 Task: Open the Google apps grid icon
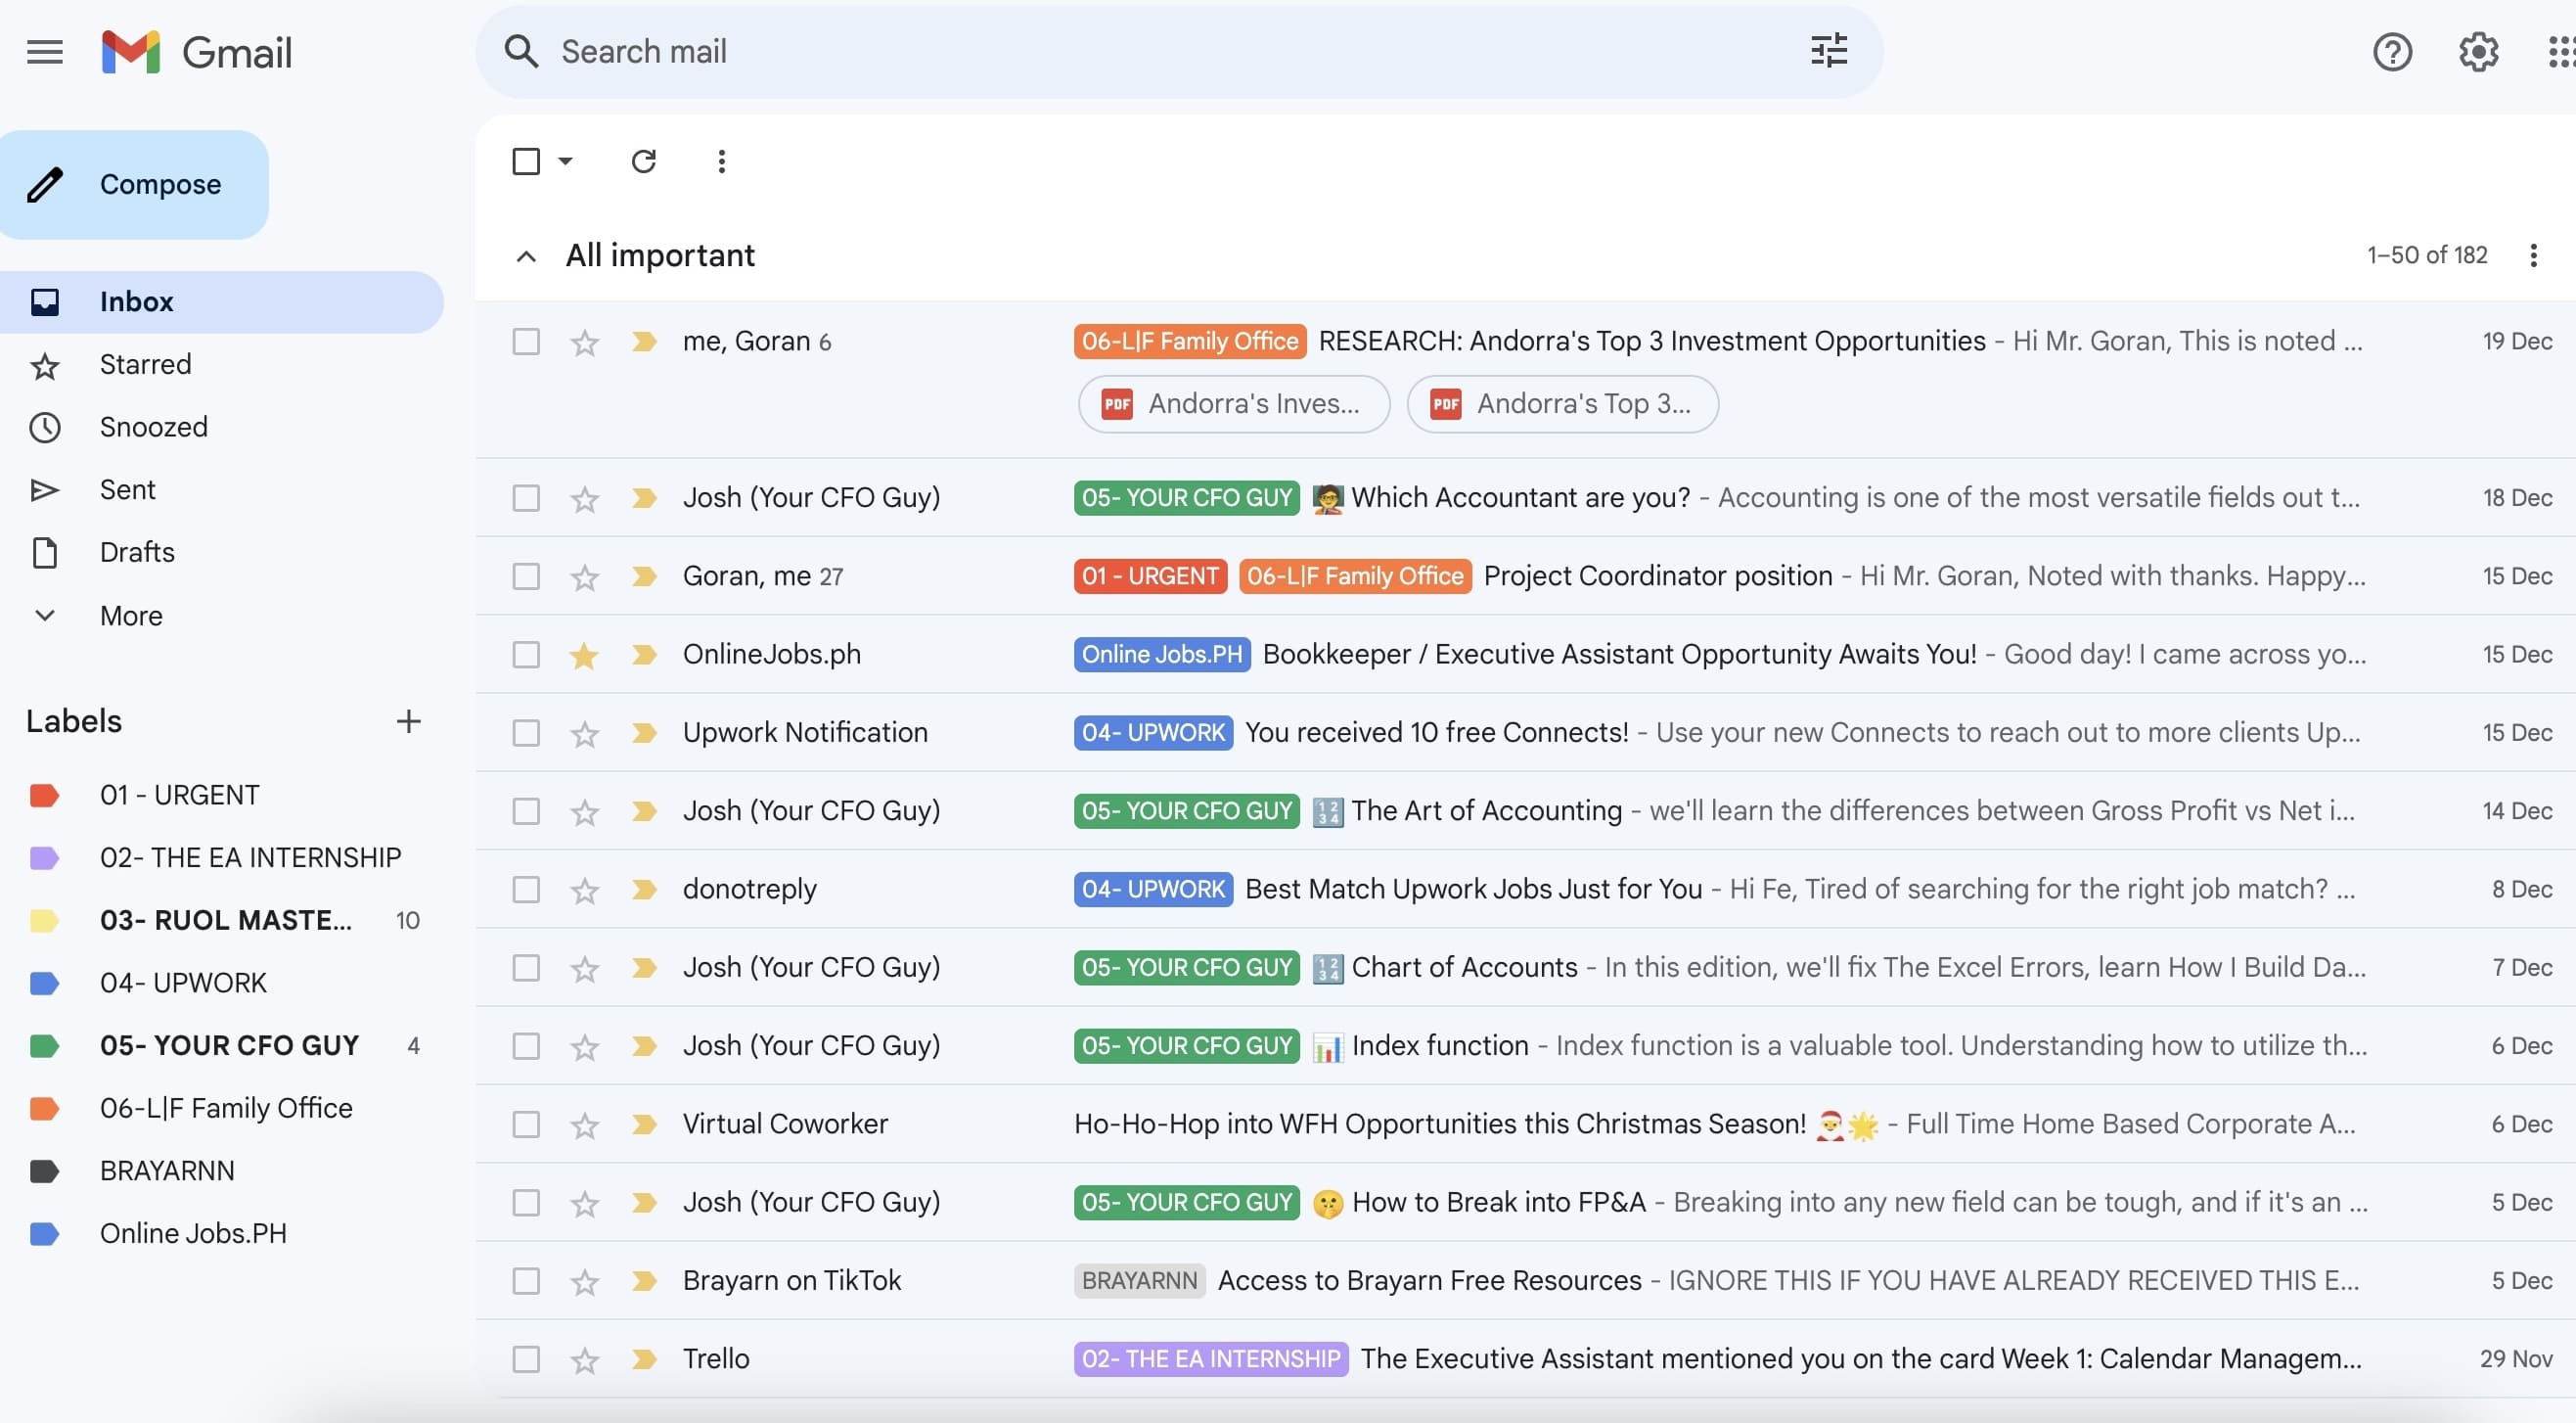click(2561, 52)
